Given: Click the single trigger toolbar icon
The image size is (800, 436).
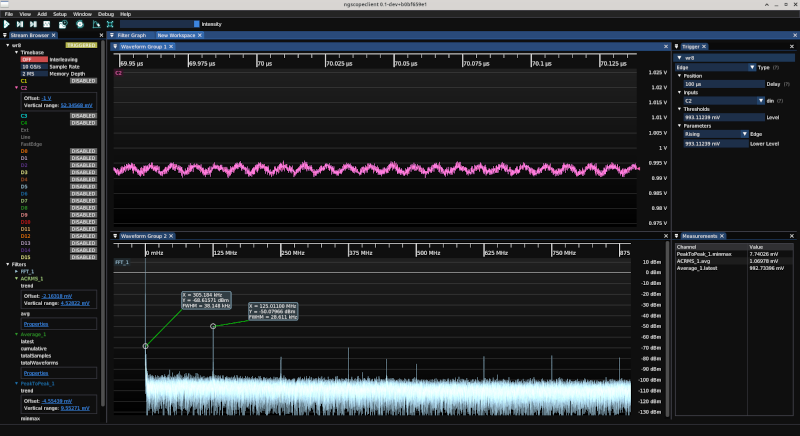Looking at the screenshot, I should coord(20,24).
